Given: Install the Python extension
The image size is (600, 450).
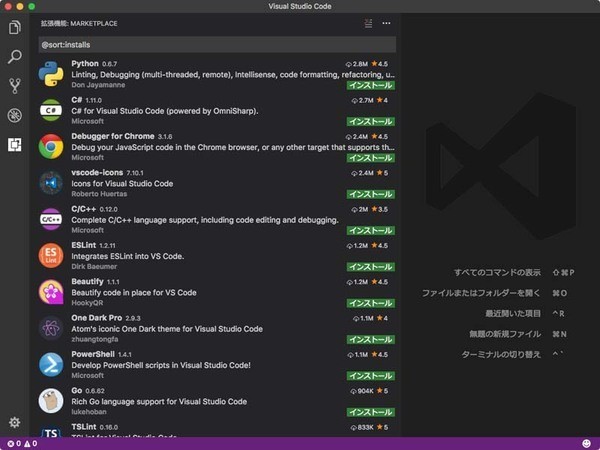Looking at the screenshot, I should [x=371, y=85].
